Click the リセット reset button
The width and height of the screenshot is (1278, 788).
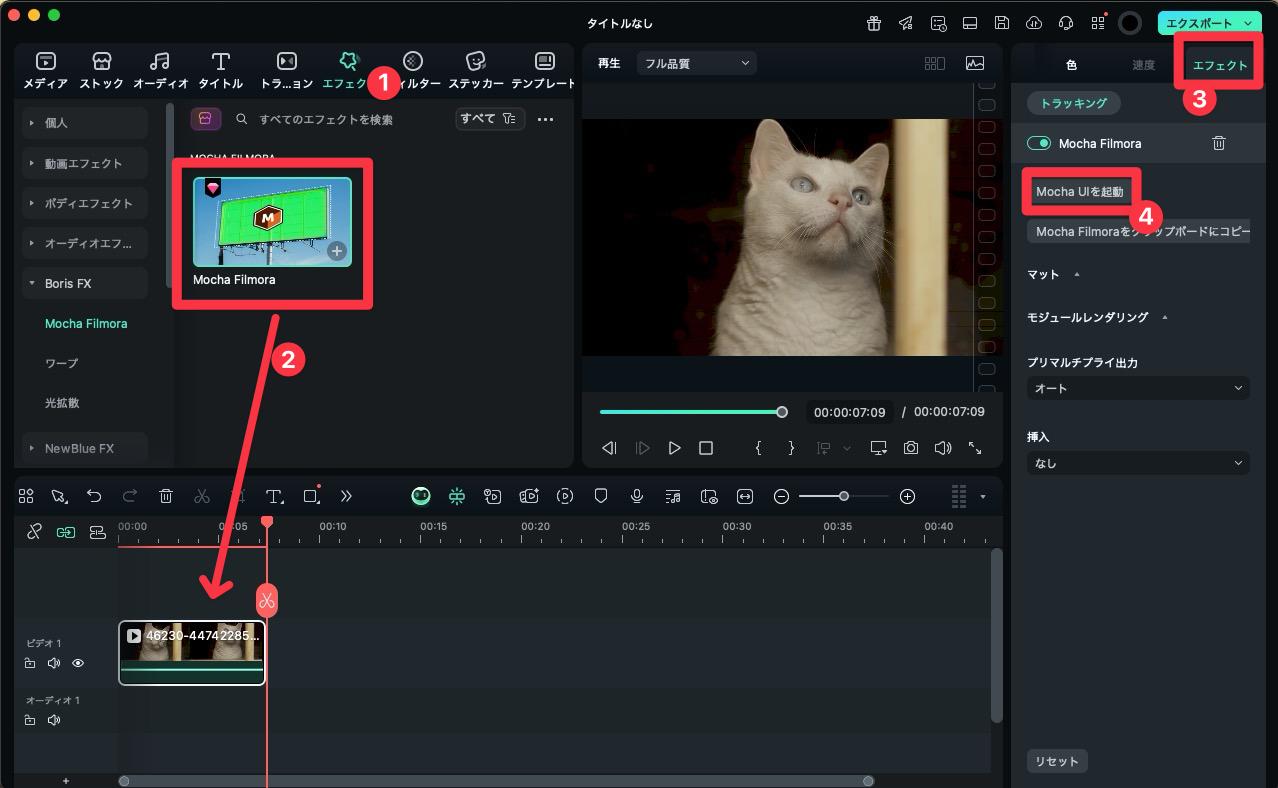(1057, 761)
